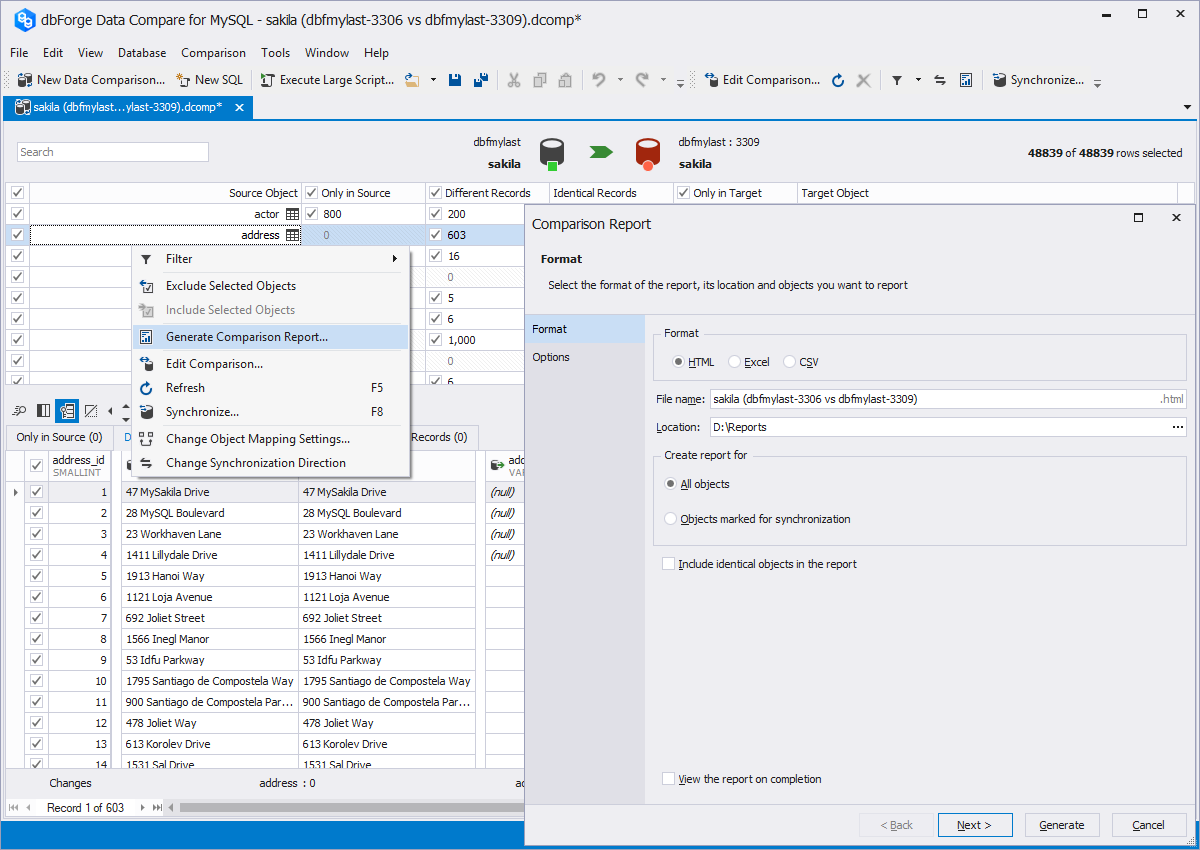Open the Filter dropdown arrow in toolbar
The image size is (1200, 850).
(918, 80)
